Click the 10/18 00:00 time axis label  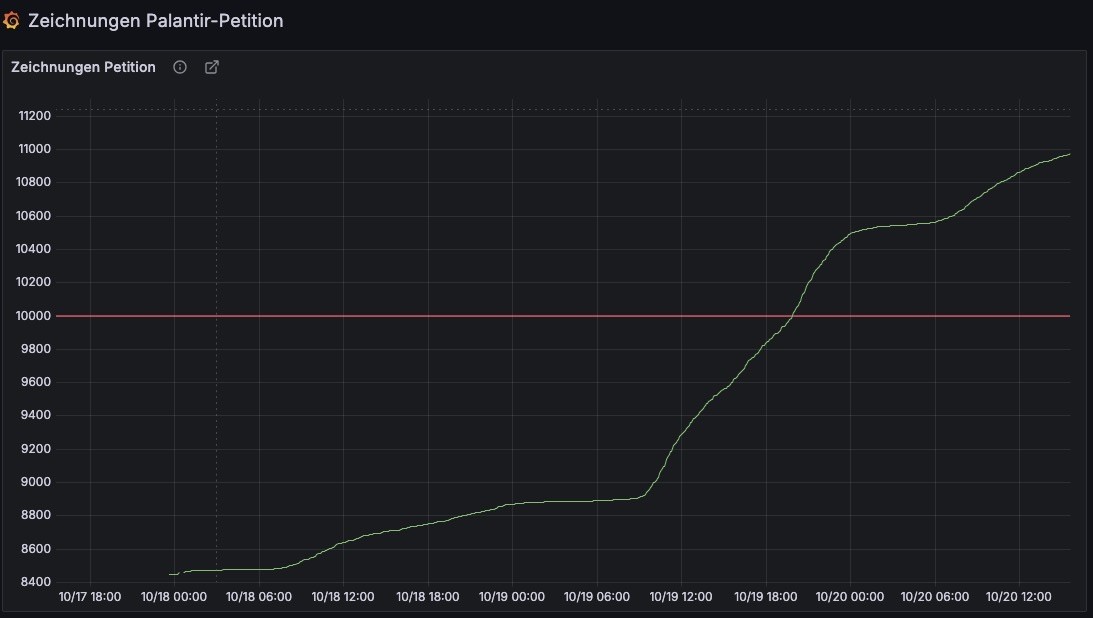(x=174, y=597)
